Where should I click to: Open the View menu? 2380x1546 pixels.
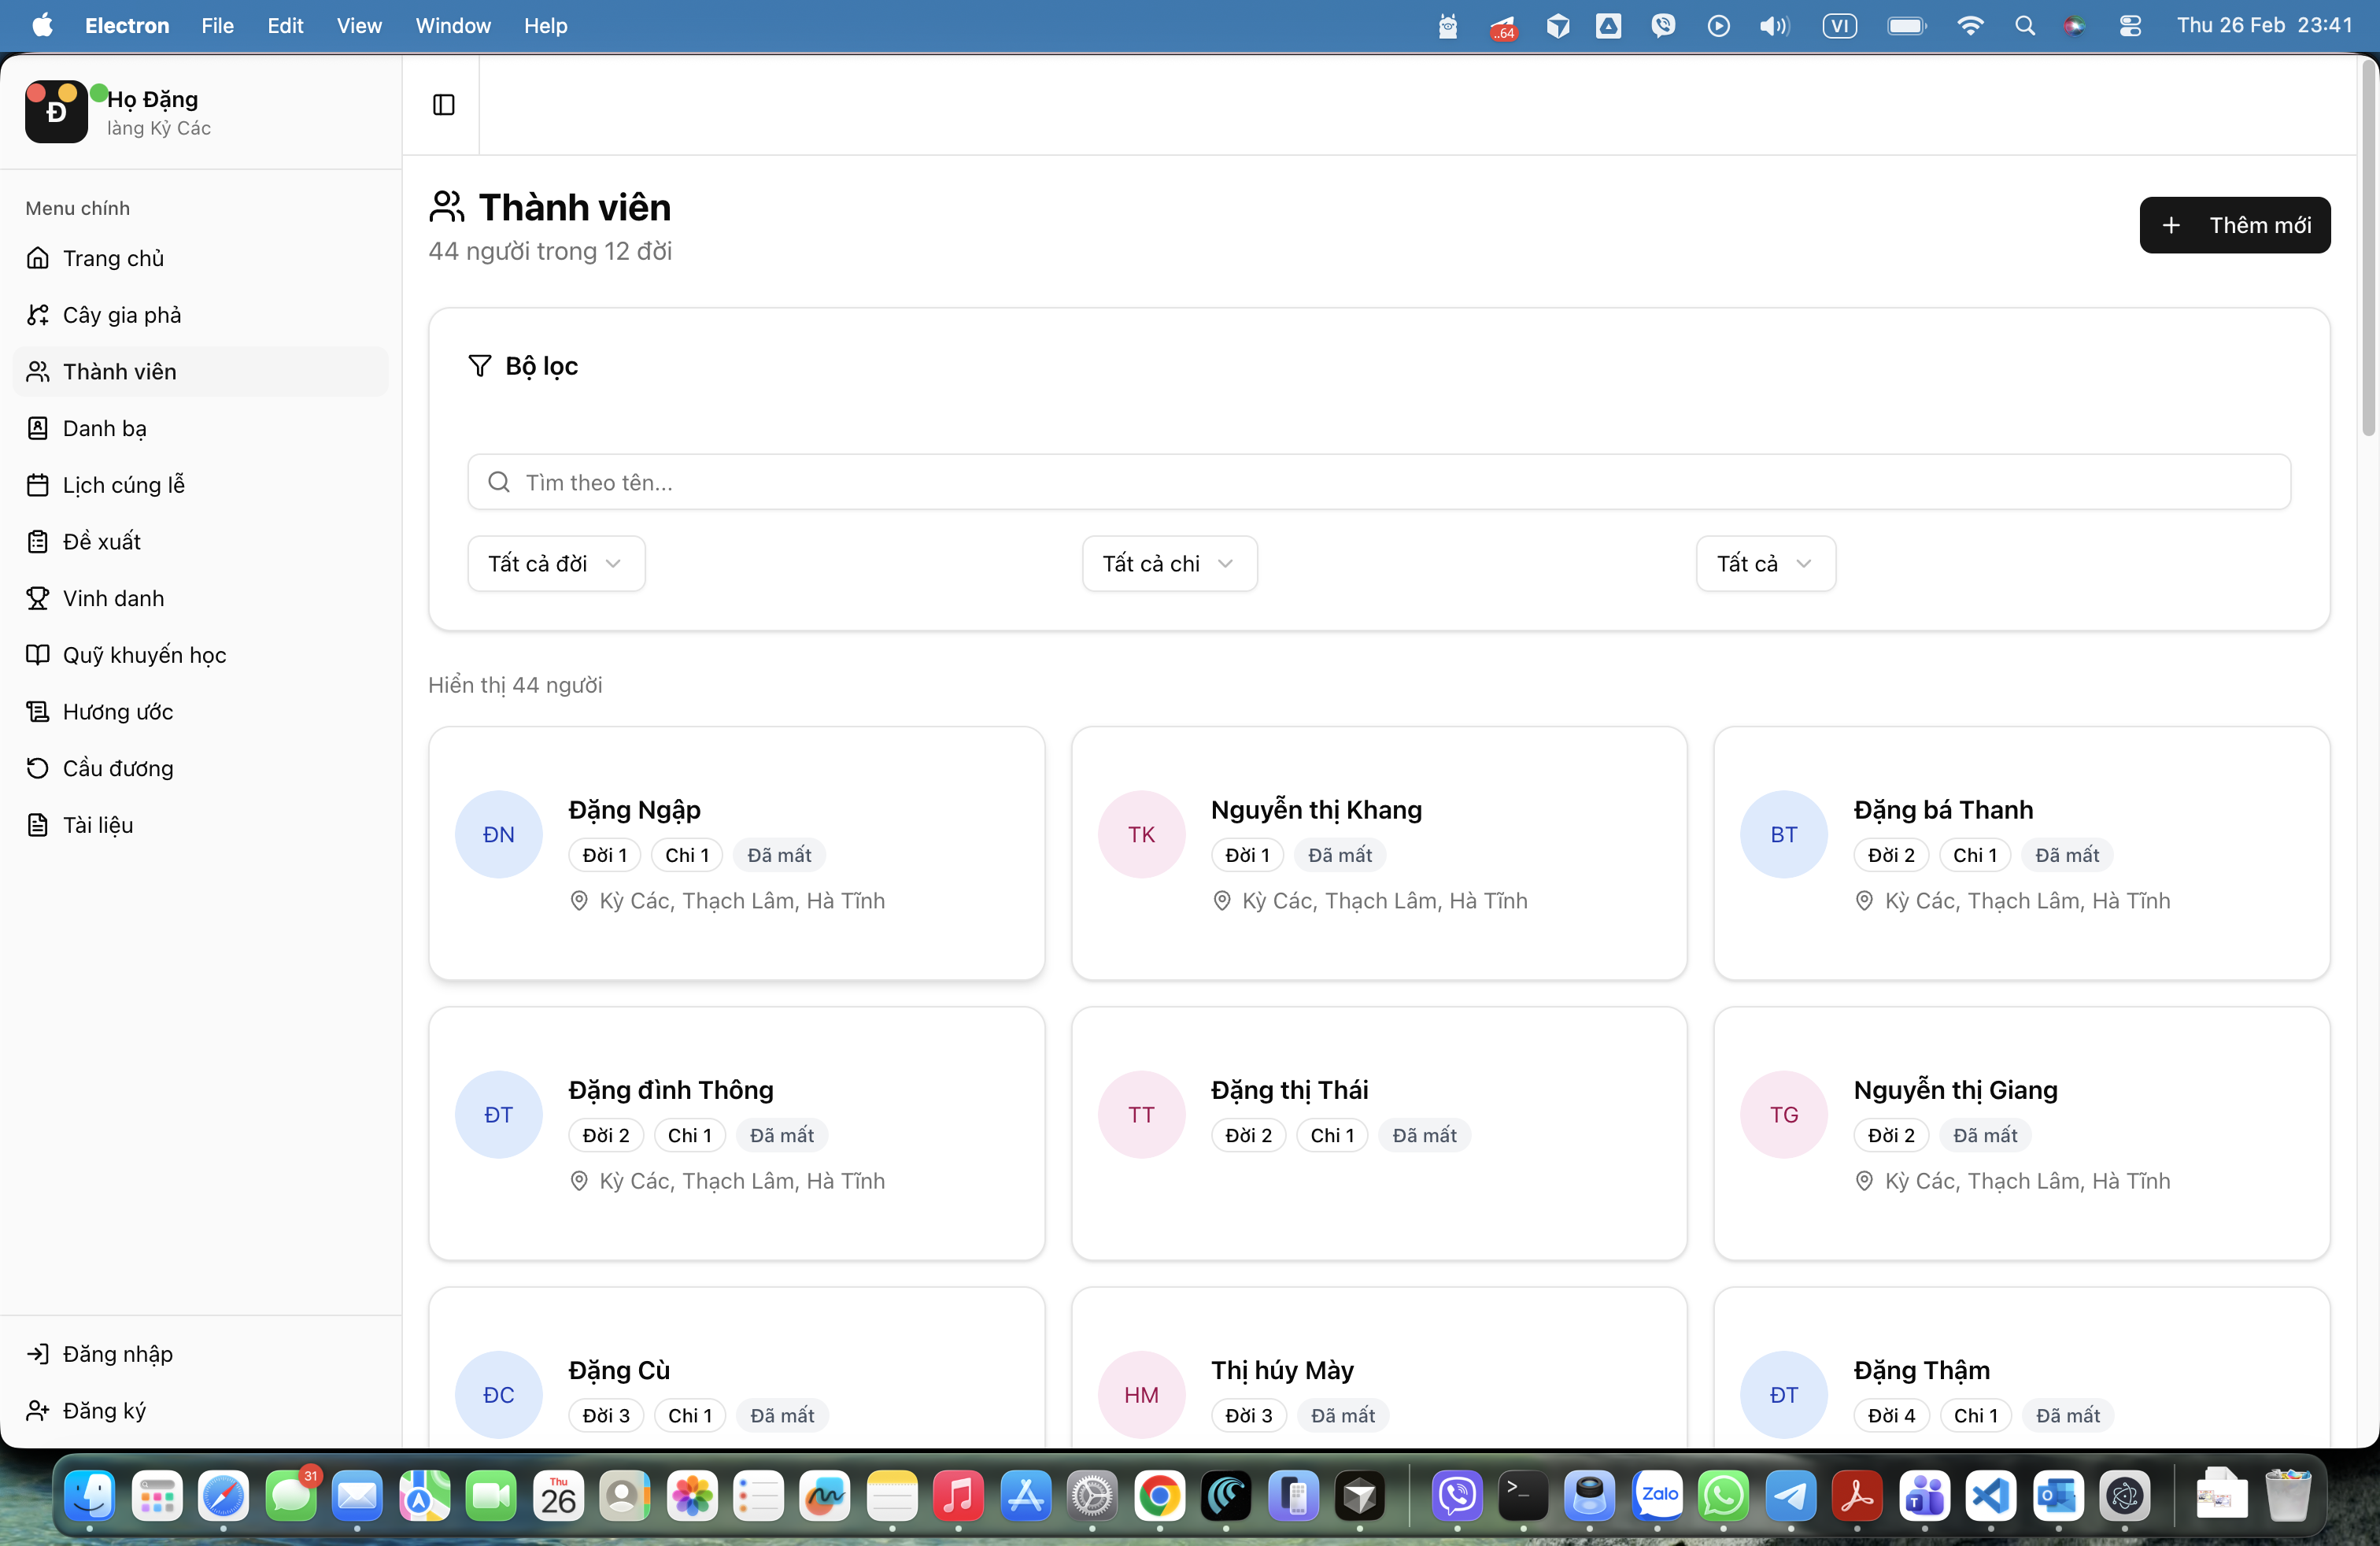[358, 25]
